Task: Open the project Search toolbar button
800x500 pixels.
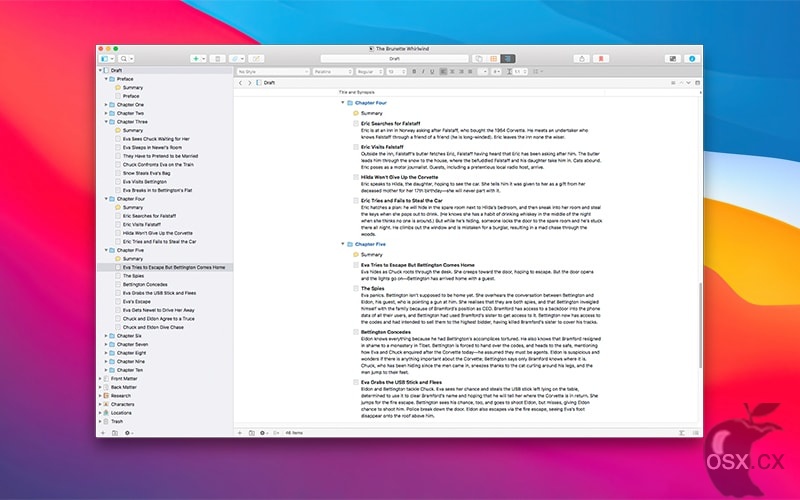Action: (126, 59)
